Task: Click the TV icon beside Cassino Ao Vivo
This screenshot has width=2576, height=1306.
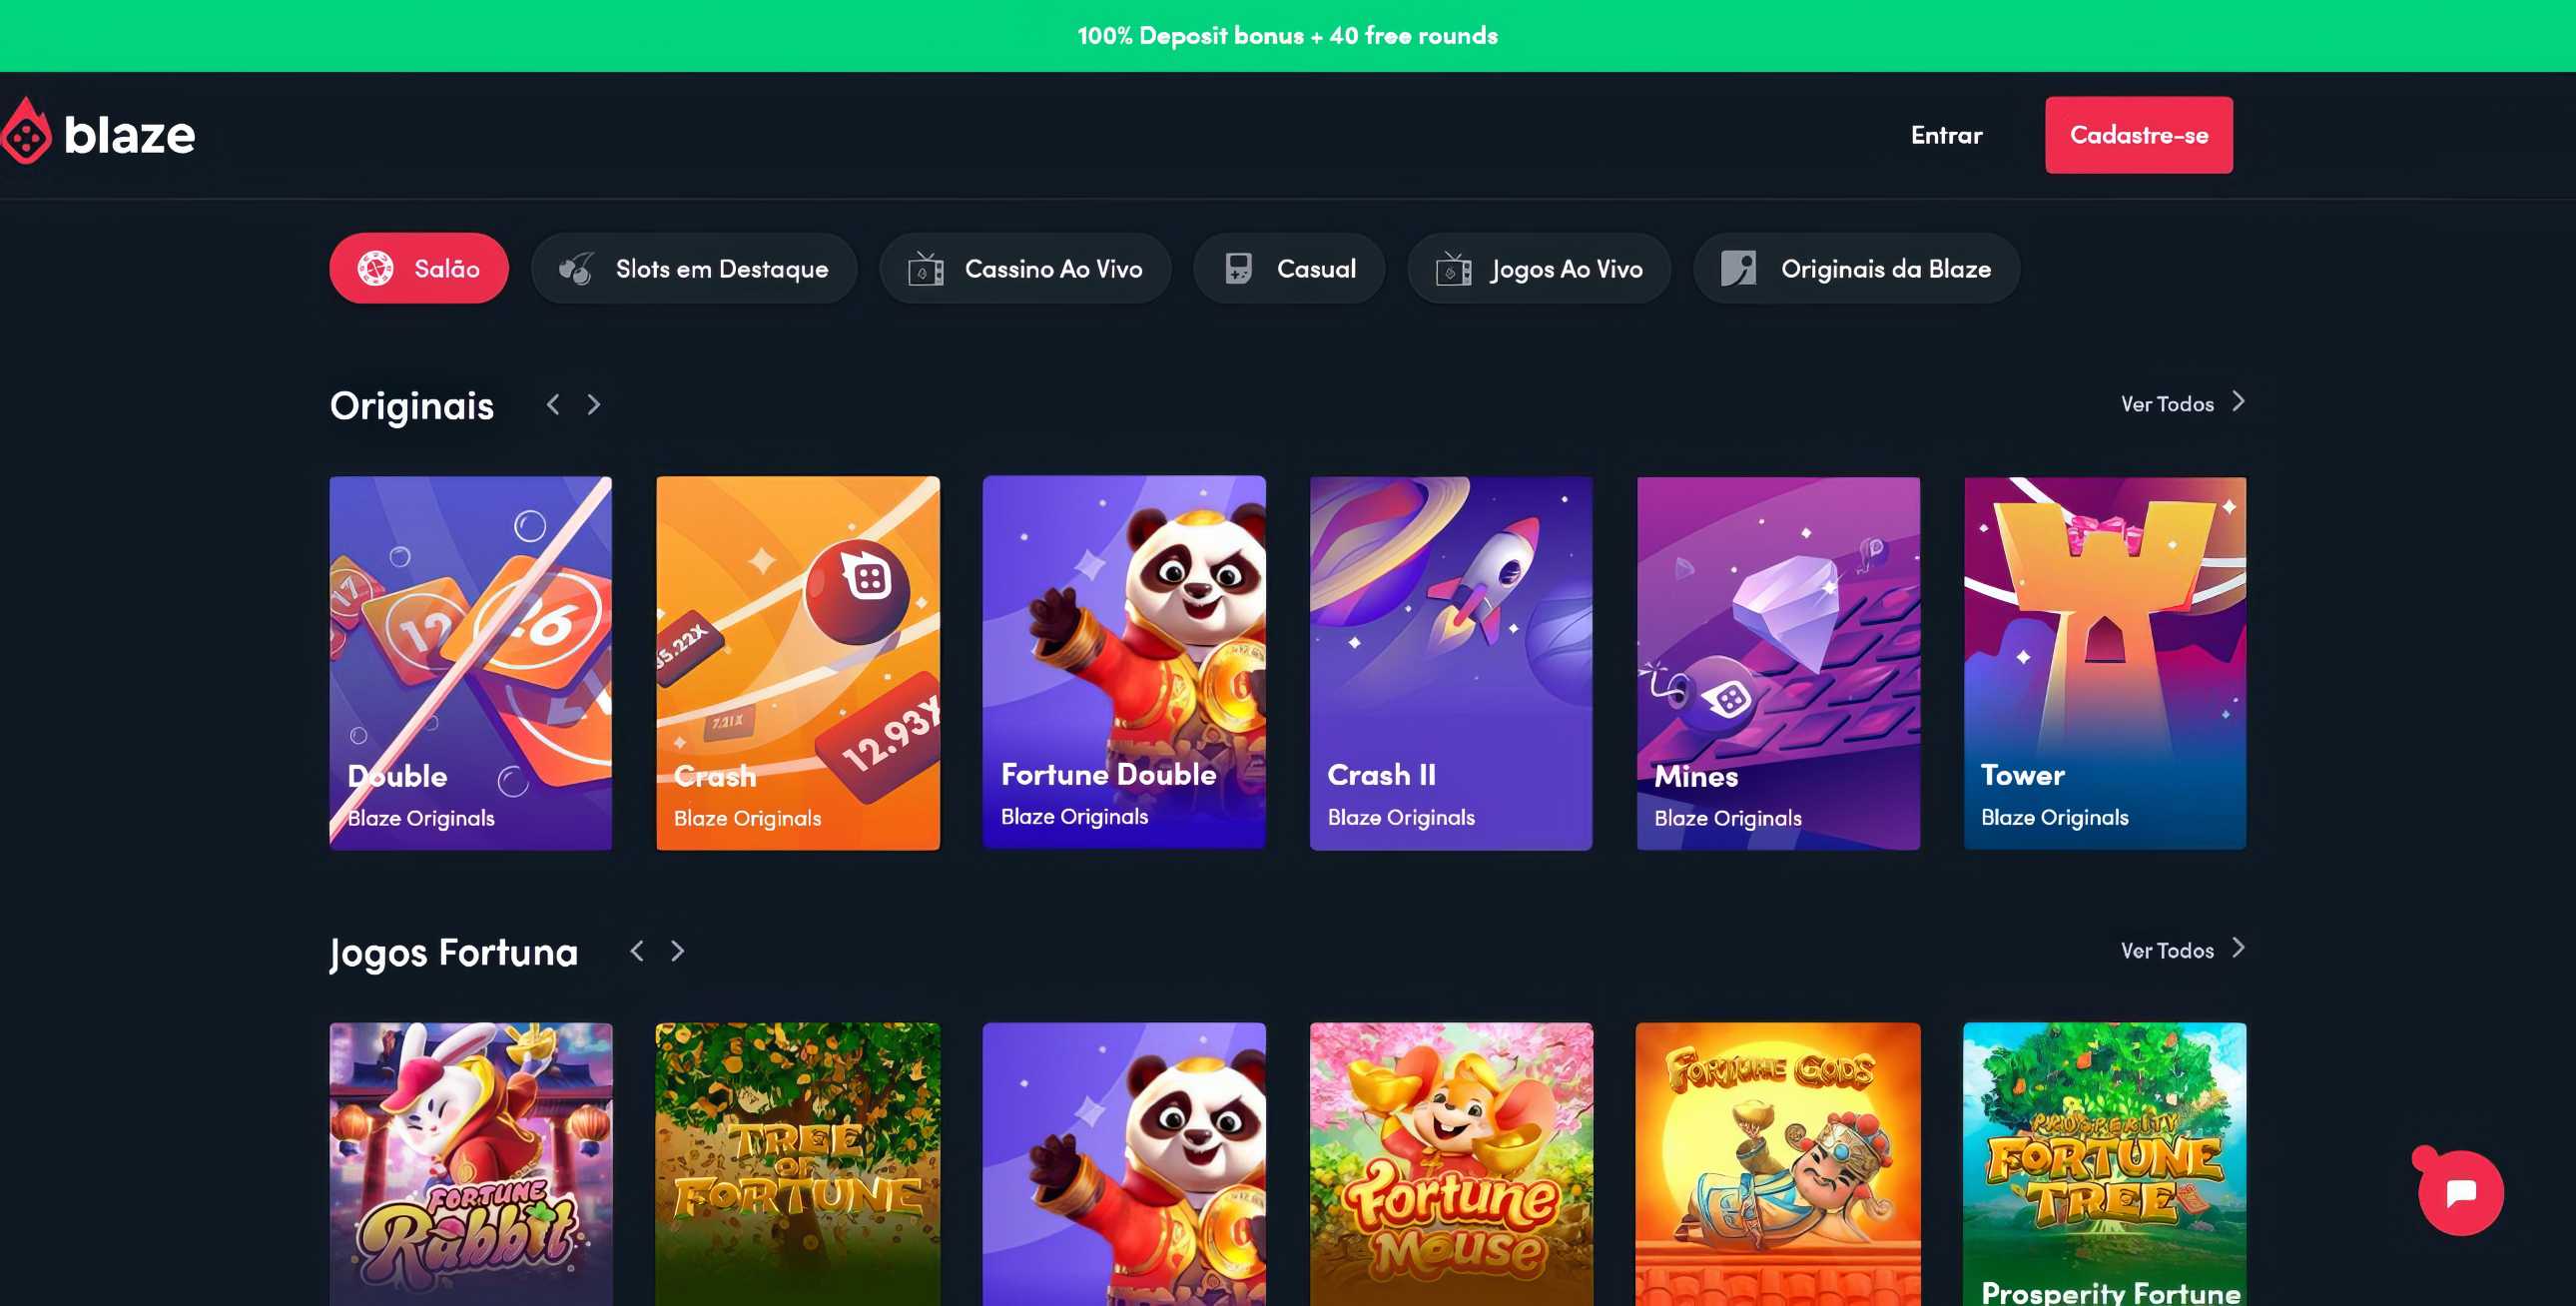Action: coord(925,268)
